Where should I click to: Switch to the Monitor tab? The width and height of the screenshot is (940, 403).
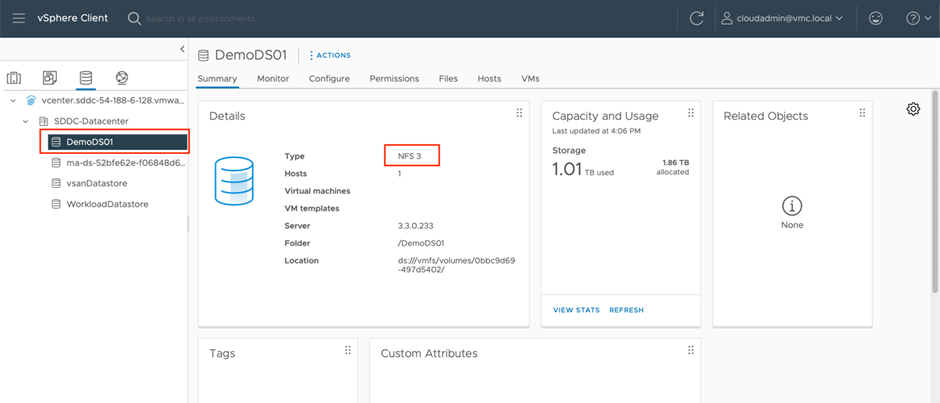coord(272,78)
